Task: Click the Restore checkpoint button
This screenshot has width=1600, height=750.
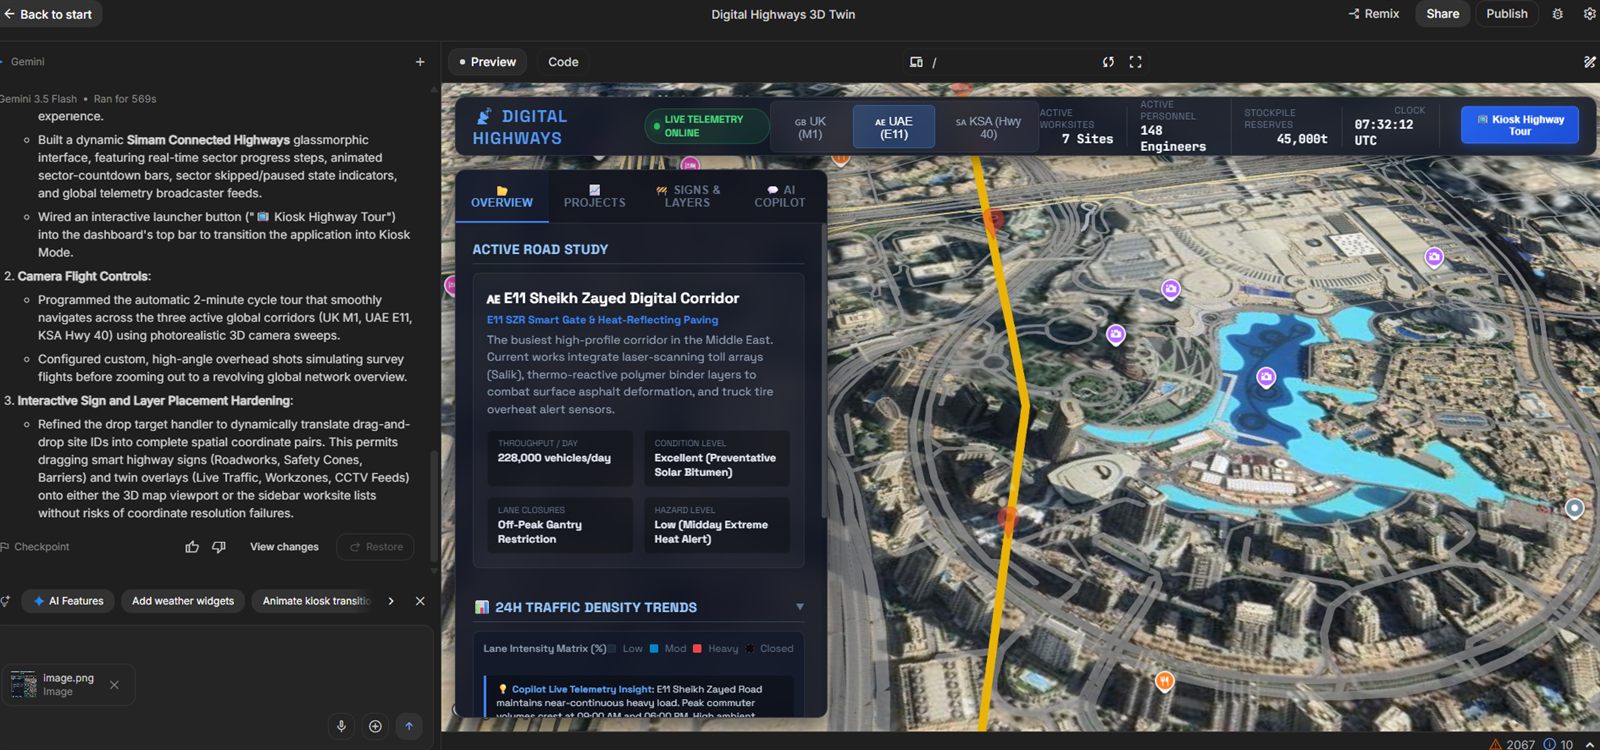Action: pyautogui.click(x=376, y=547)
